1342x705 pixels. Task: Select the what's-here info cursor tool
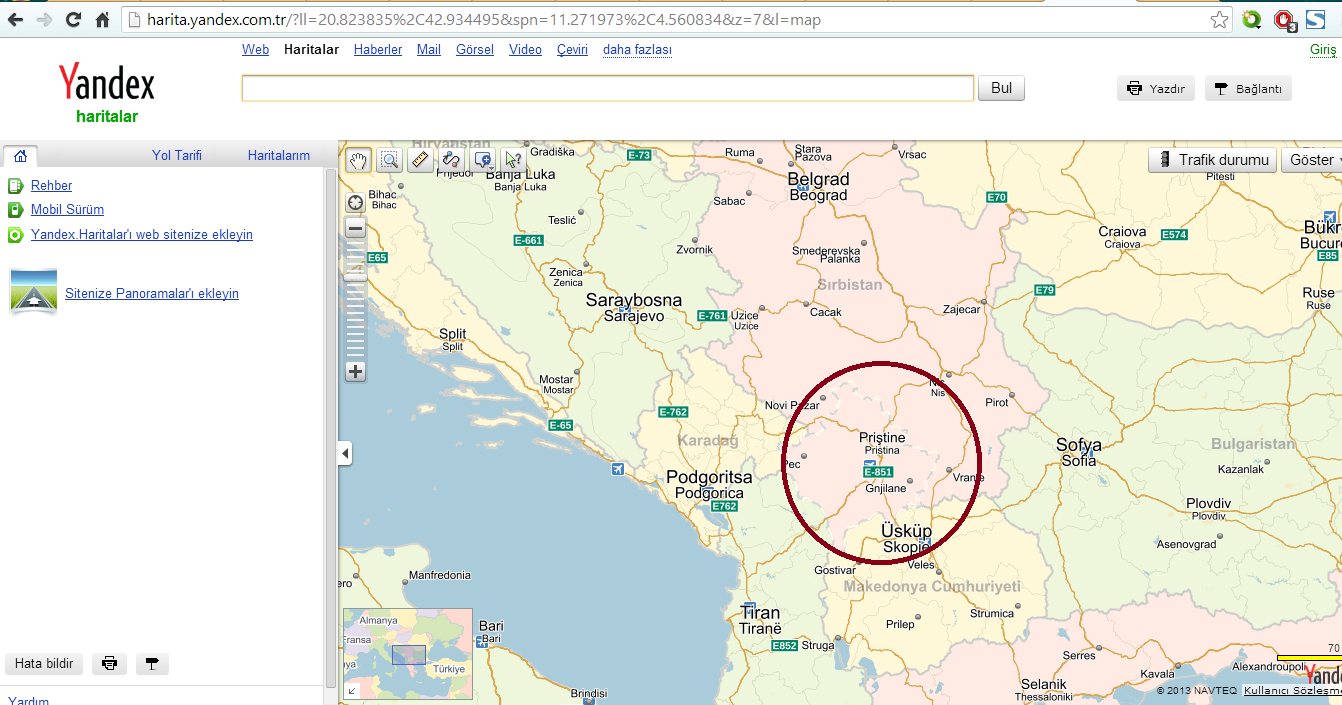[513, 159]
